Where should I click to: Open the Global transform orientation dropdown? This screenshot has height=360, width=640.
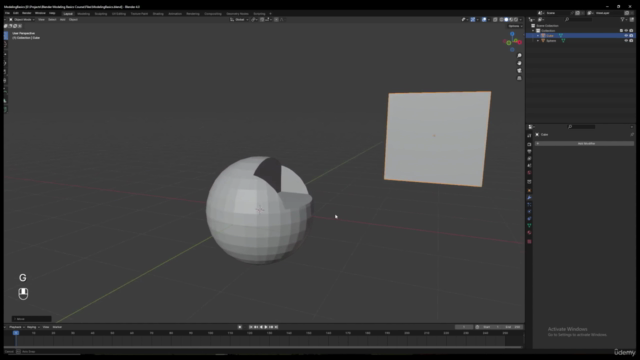[x=239, y=19]
